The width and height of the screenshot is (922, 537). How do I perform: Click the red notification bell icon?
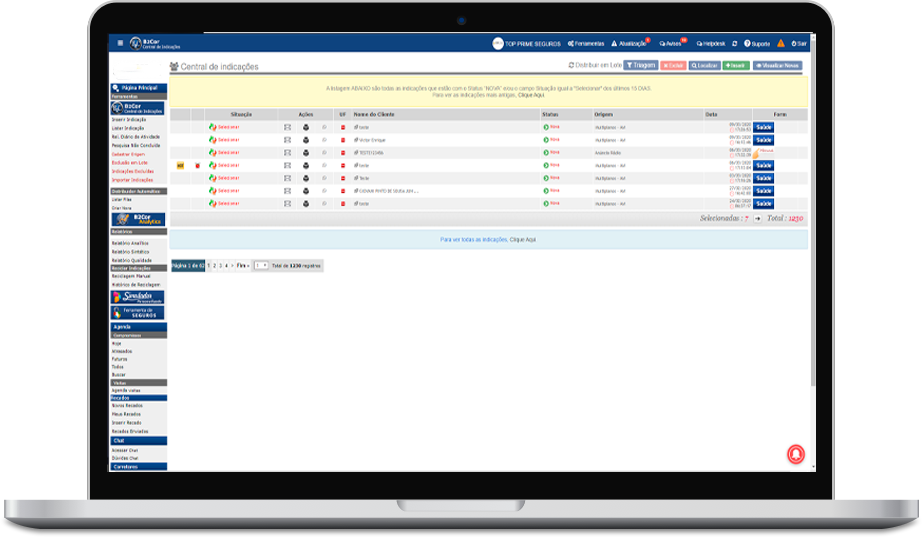pyautogui.click(x=796, y=454)
